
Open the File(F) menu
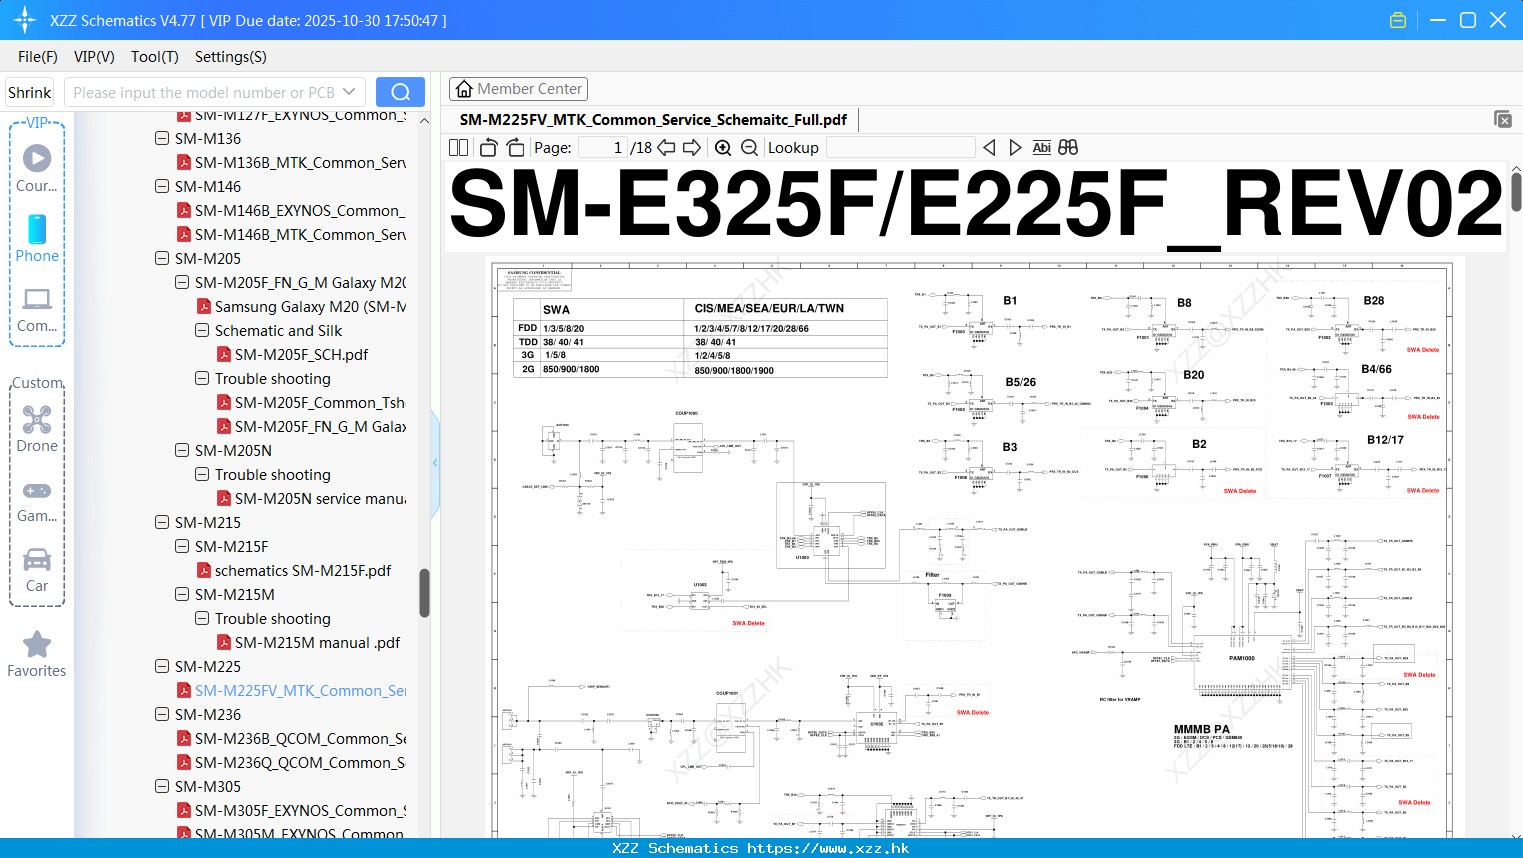(x=38, y=57)
